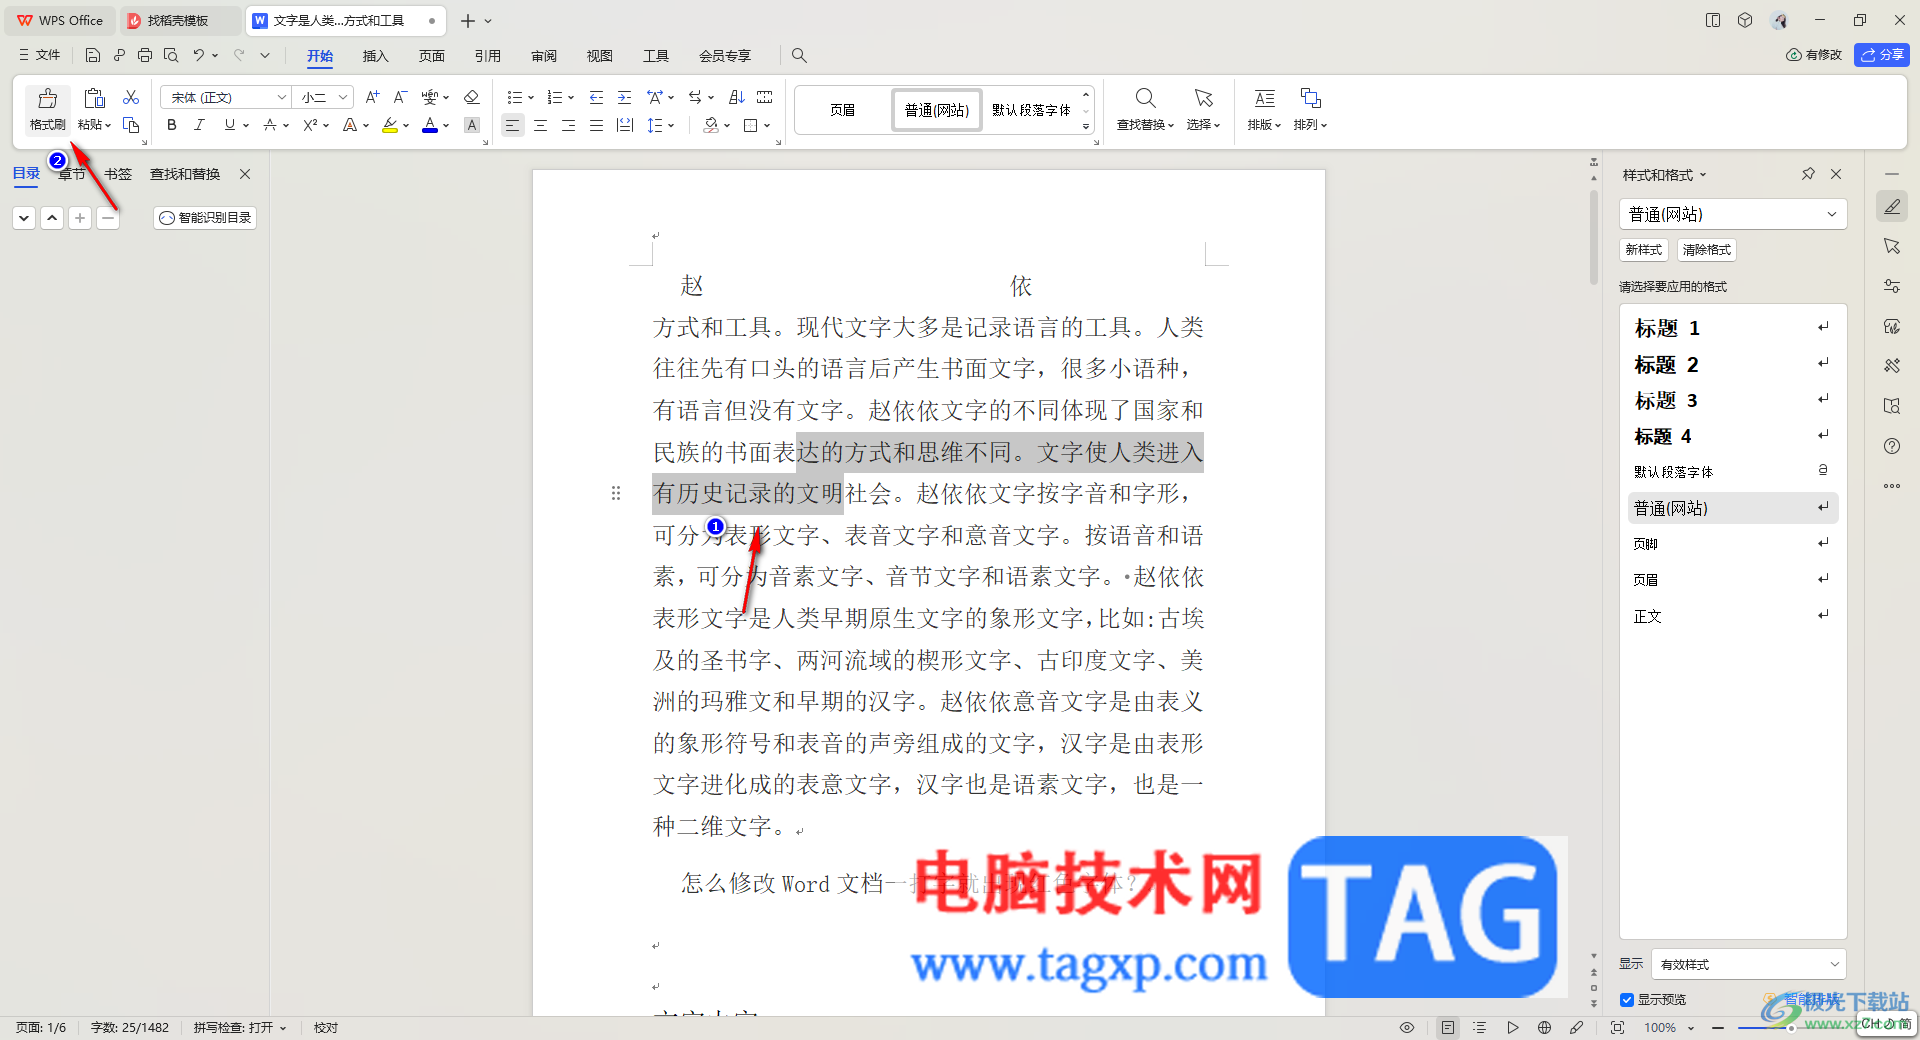Toggle Italic formatting
The image size is (1920, 1040).
(x=199, y=125)
